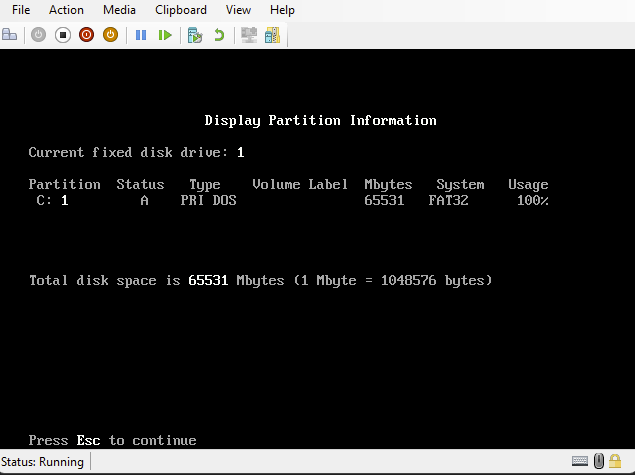Image resolution: width=635 pixels, height=475 pixels.
Task: Click the 'Display Partition Information' heading
Action: (x=320, y=121)
